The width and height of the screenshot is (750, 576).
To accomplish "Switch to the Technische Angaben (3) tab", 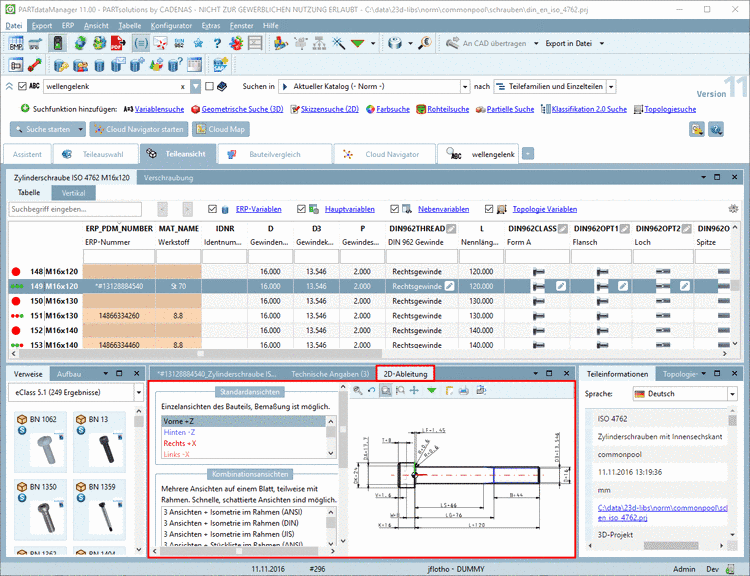I will (x=330, y=374).
